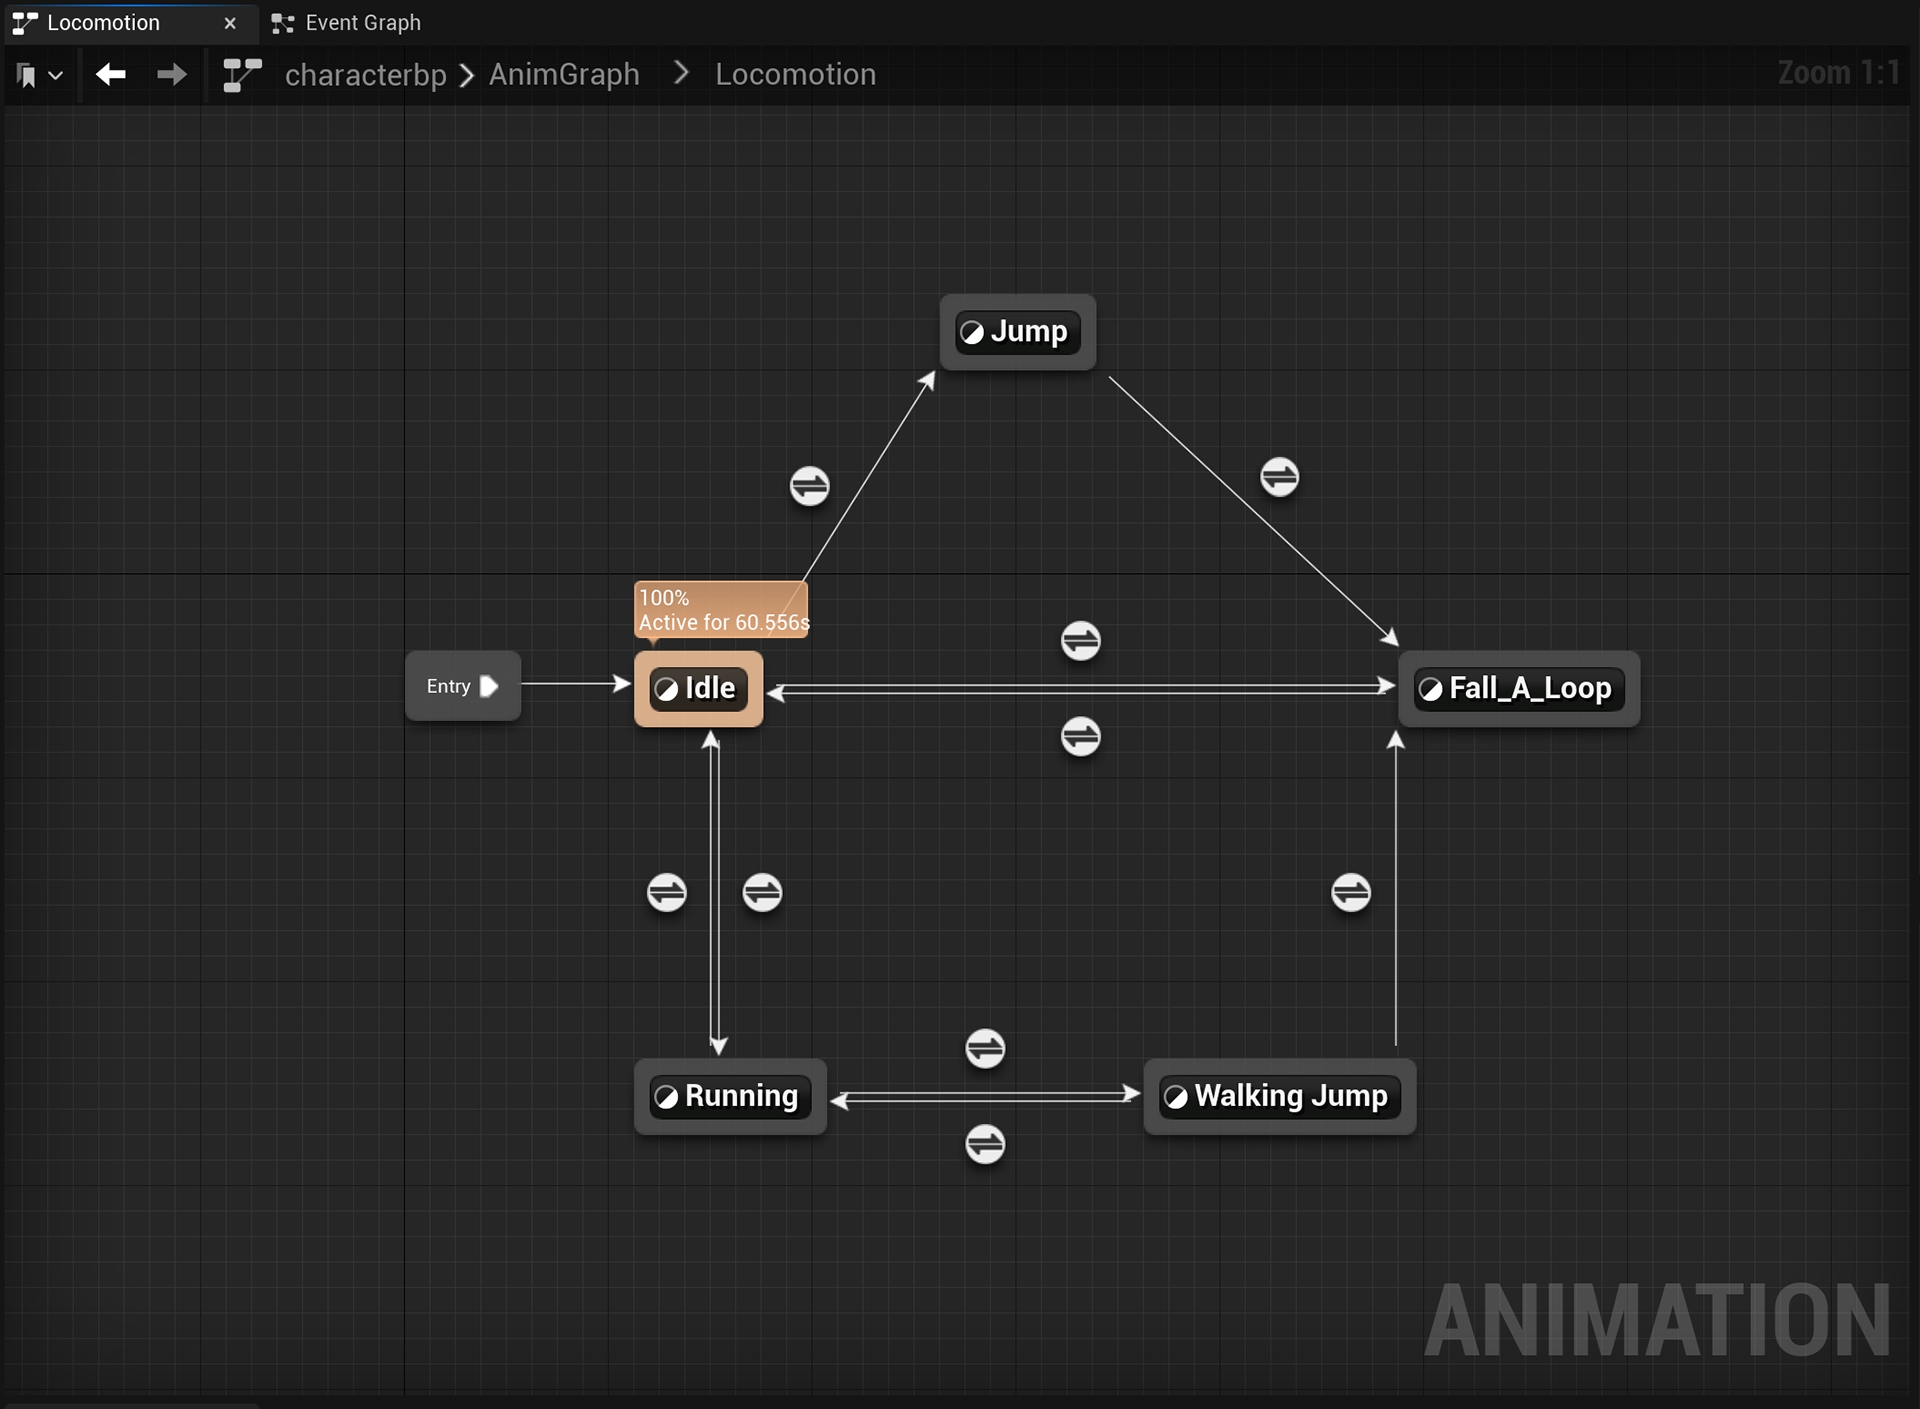Viewport: 1920px width, 1409px height.
Task: Select the left transition icon between Idle and Running
Action: (x=666, y=892)
